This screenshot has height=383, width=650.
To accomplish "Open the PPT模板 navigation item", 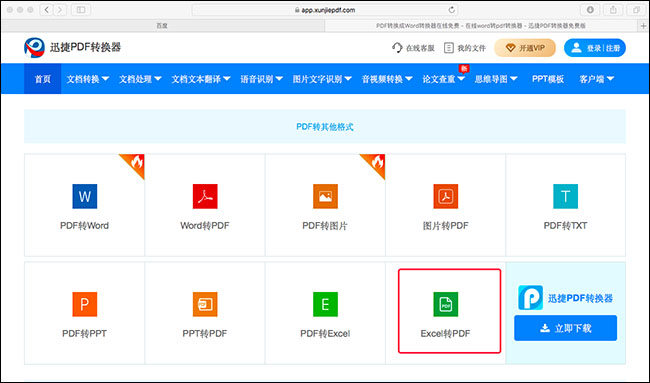I will click(x=548, y=79).
